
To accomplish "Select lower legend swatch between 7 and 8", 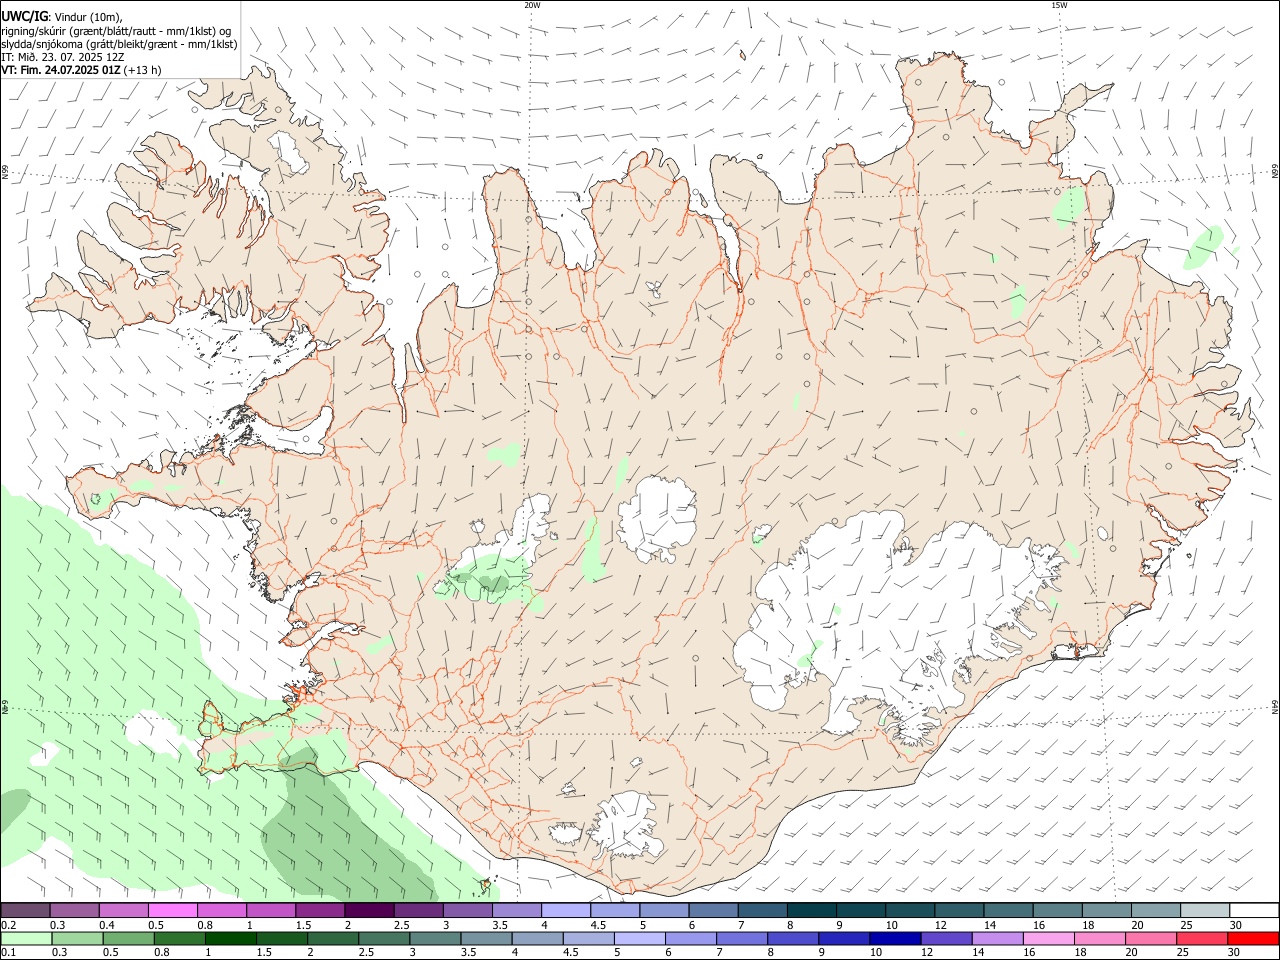I will [741, 938].
